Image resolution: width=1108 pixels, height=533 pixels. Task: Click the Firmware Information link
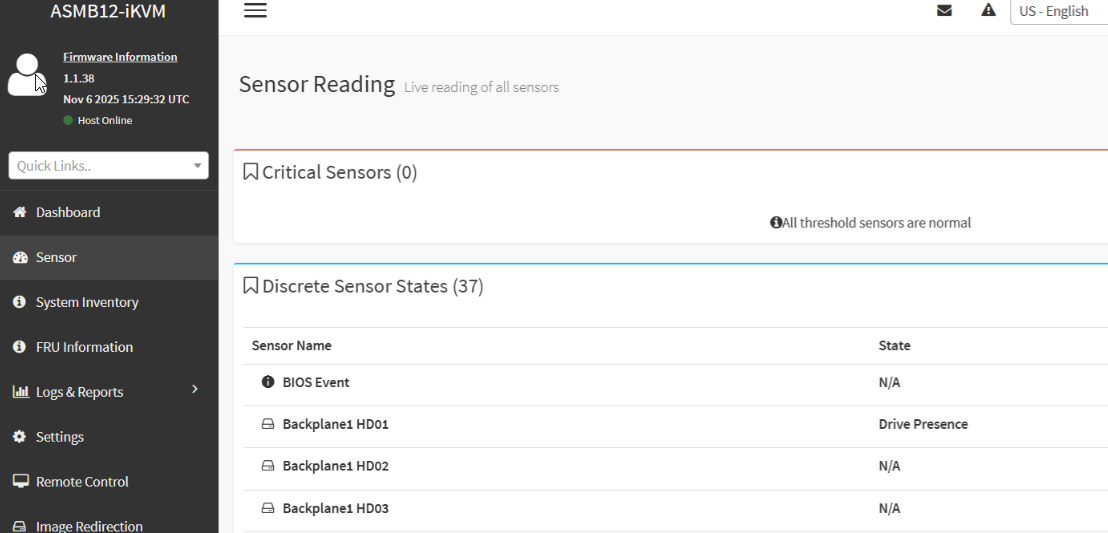120,57
